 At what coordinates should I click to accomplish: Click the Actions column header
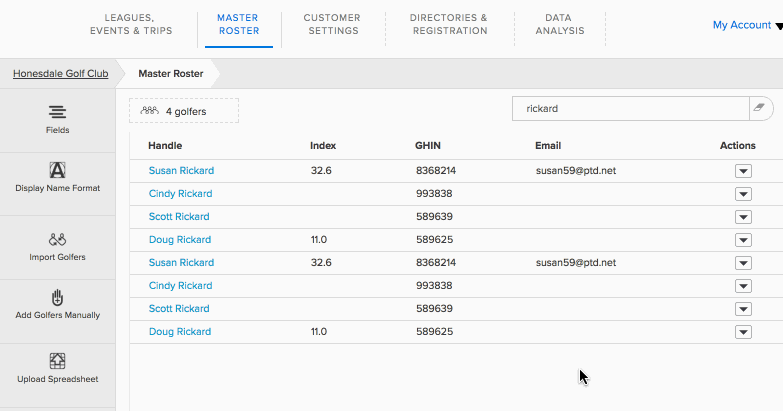coord(738,145)
